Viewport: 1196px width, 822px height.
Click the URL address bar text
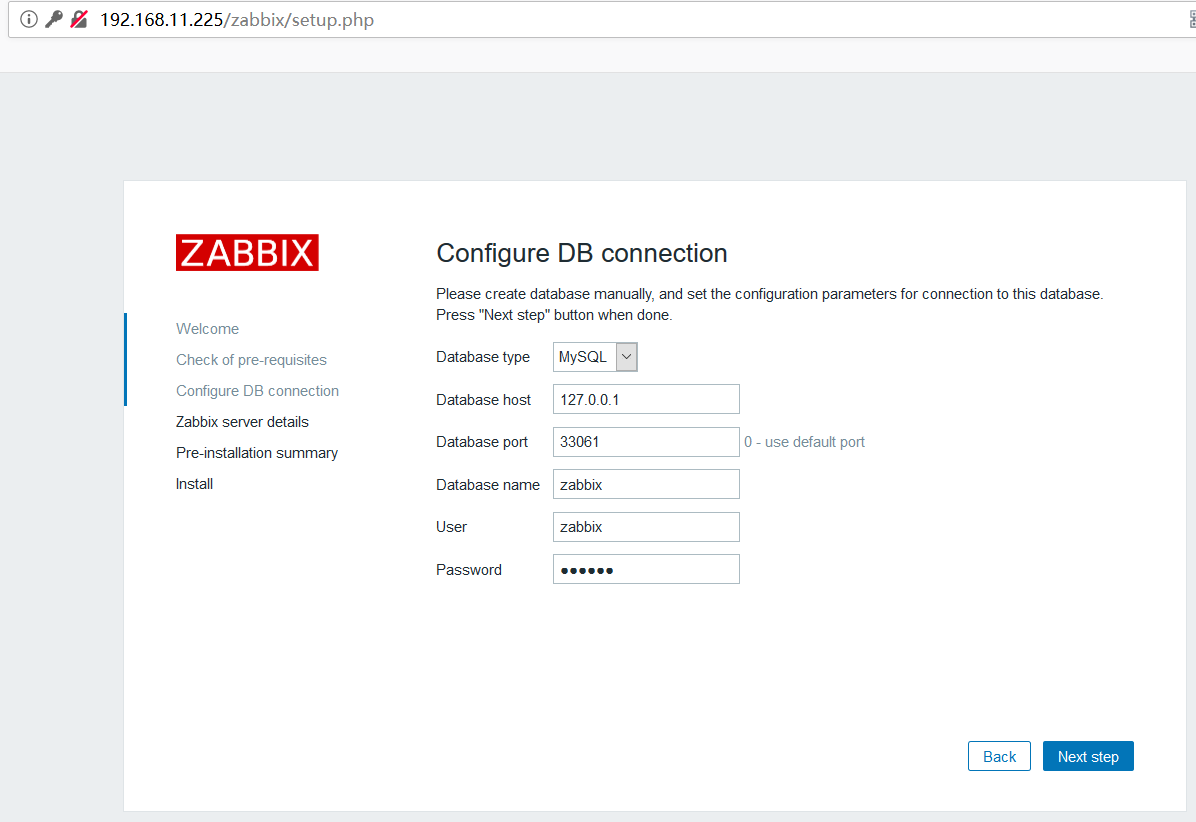click(x=236, y=20)
